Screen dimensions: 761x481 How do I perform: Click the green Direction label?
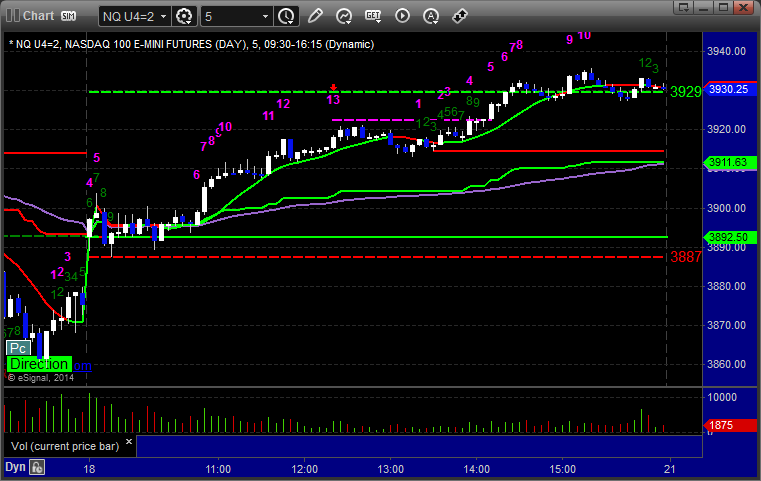[x=39, y=364]
